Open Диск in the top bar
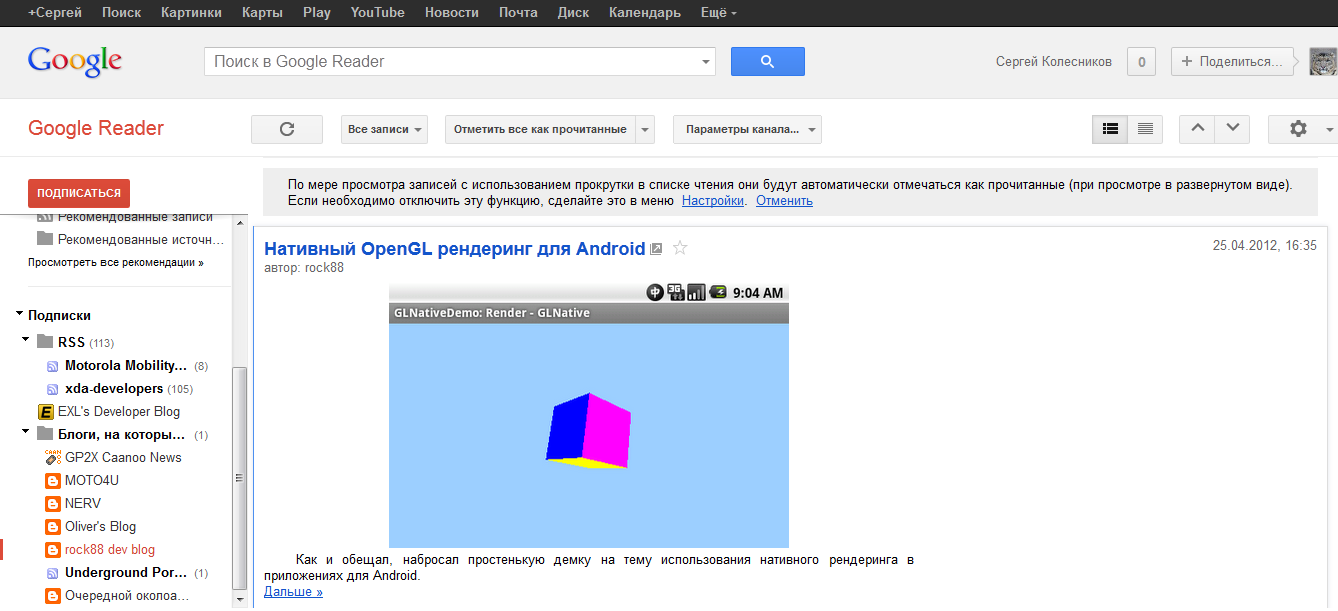1338x611 pixels. coord(573,13)
